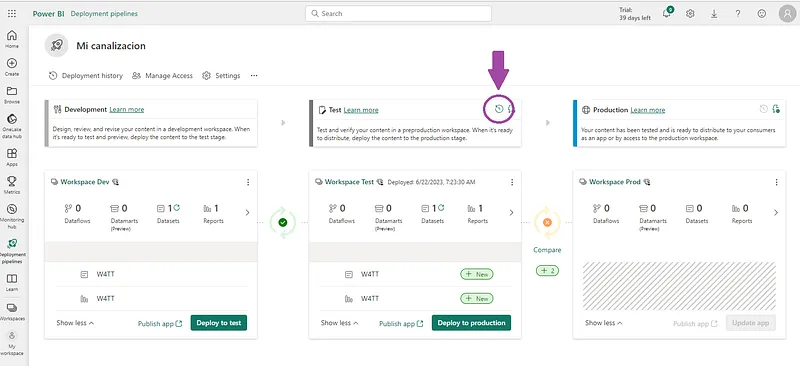The height and width of the screenshot is (366, 800).
Task: Open Learn in the left sidebar
Action: click(12, 282)
